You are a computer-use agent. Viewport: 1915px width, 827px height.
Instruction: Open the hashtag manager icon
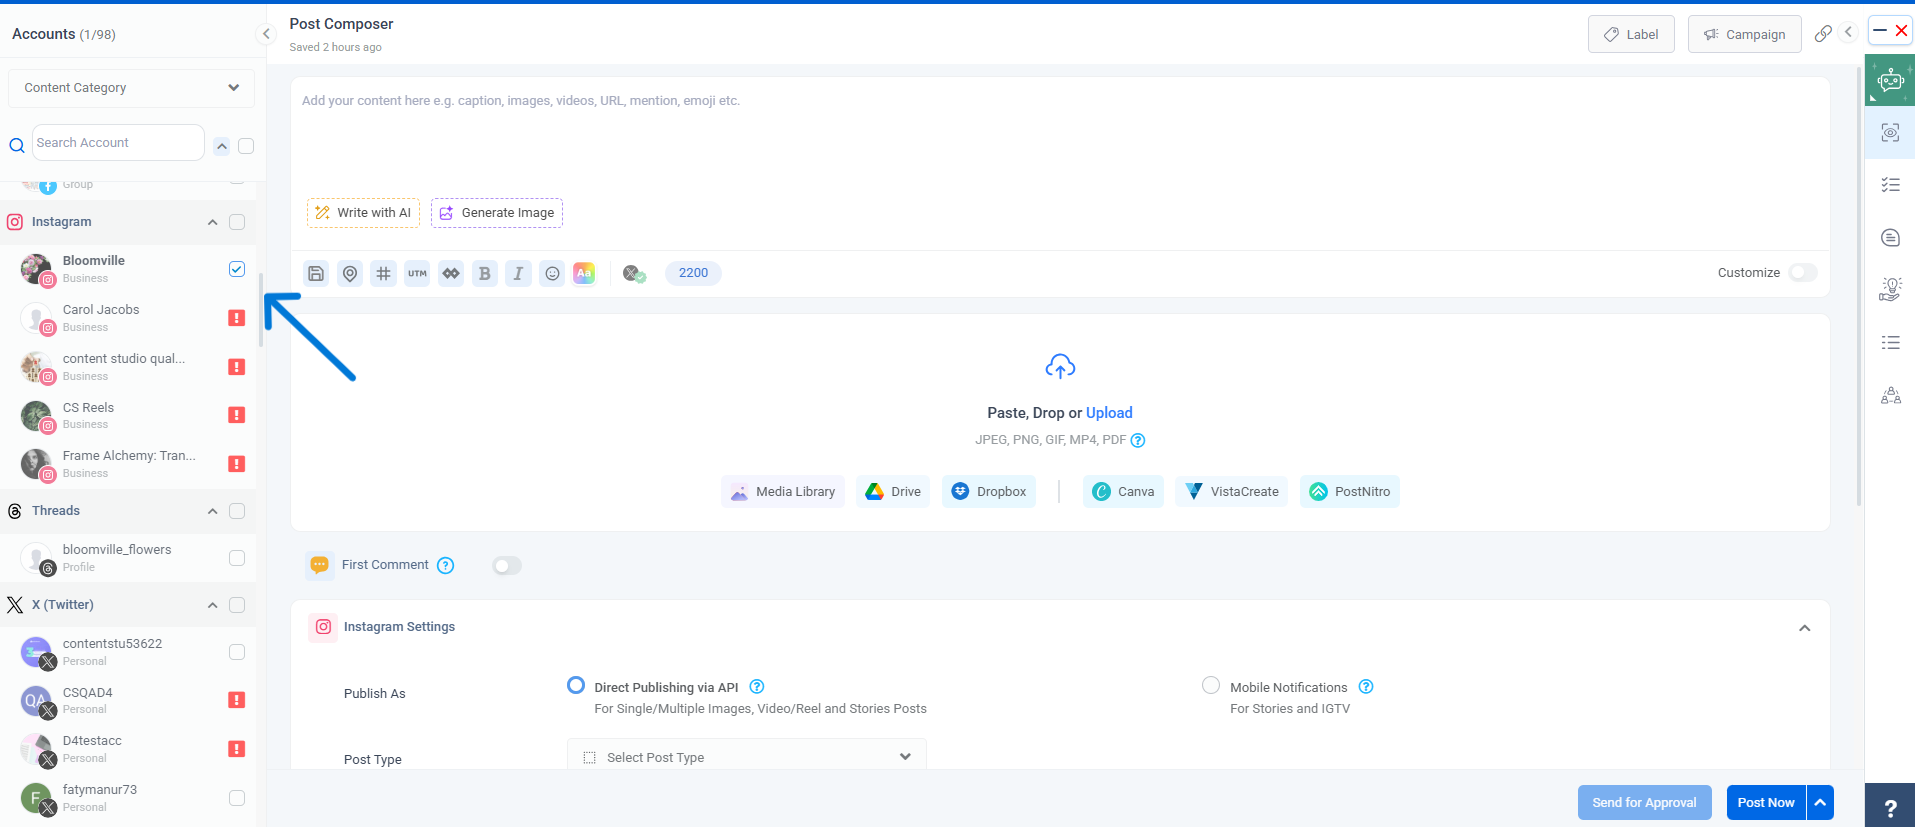tap(384, 273)
